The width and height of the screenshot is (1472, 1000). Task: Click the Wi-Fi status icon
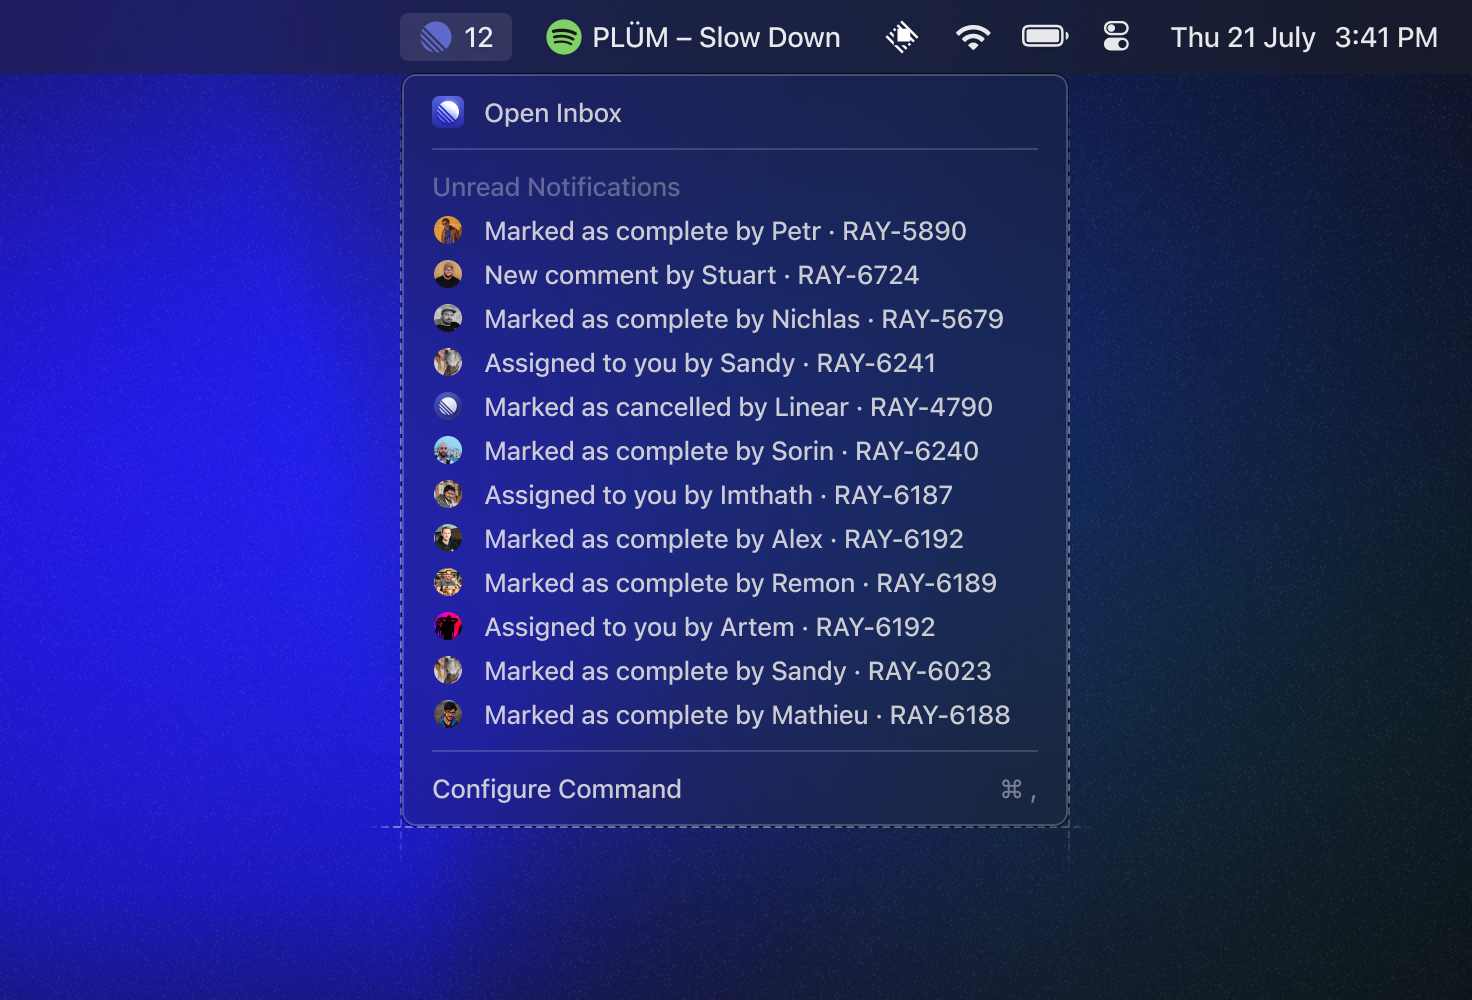pos(972,36)
